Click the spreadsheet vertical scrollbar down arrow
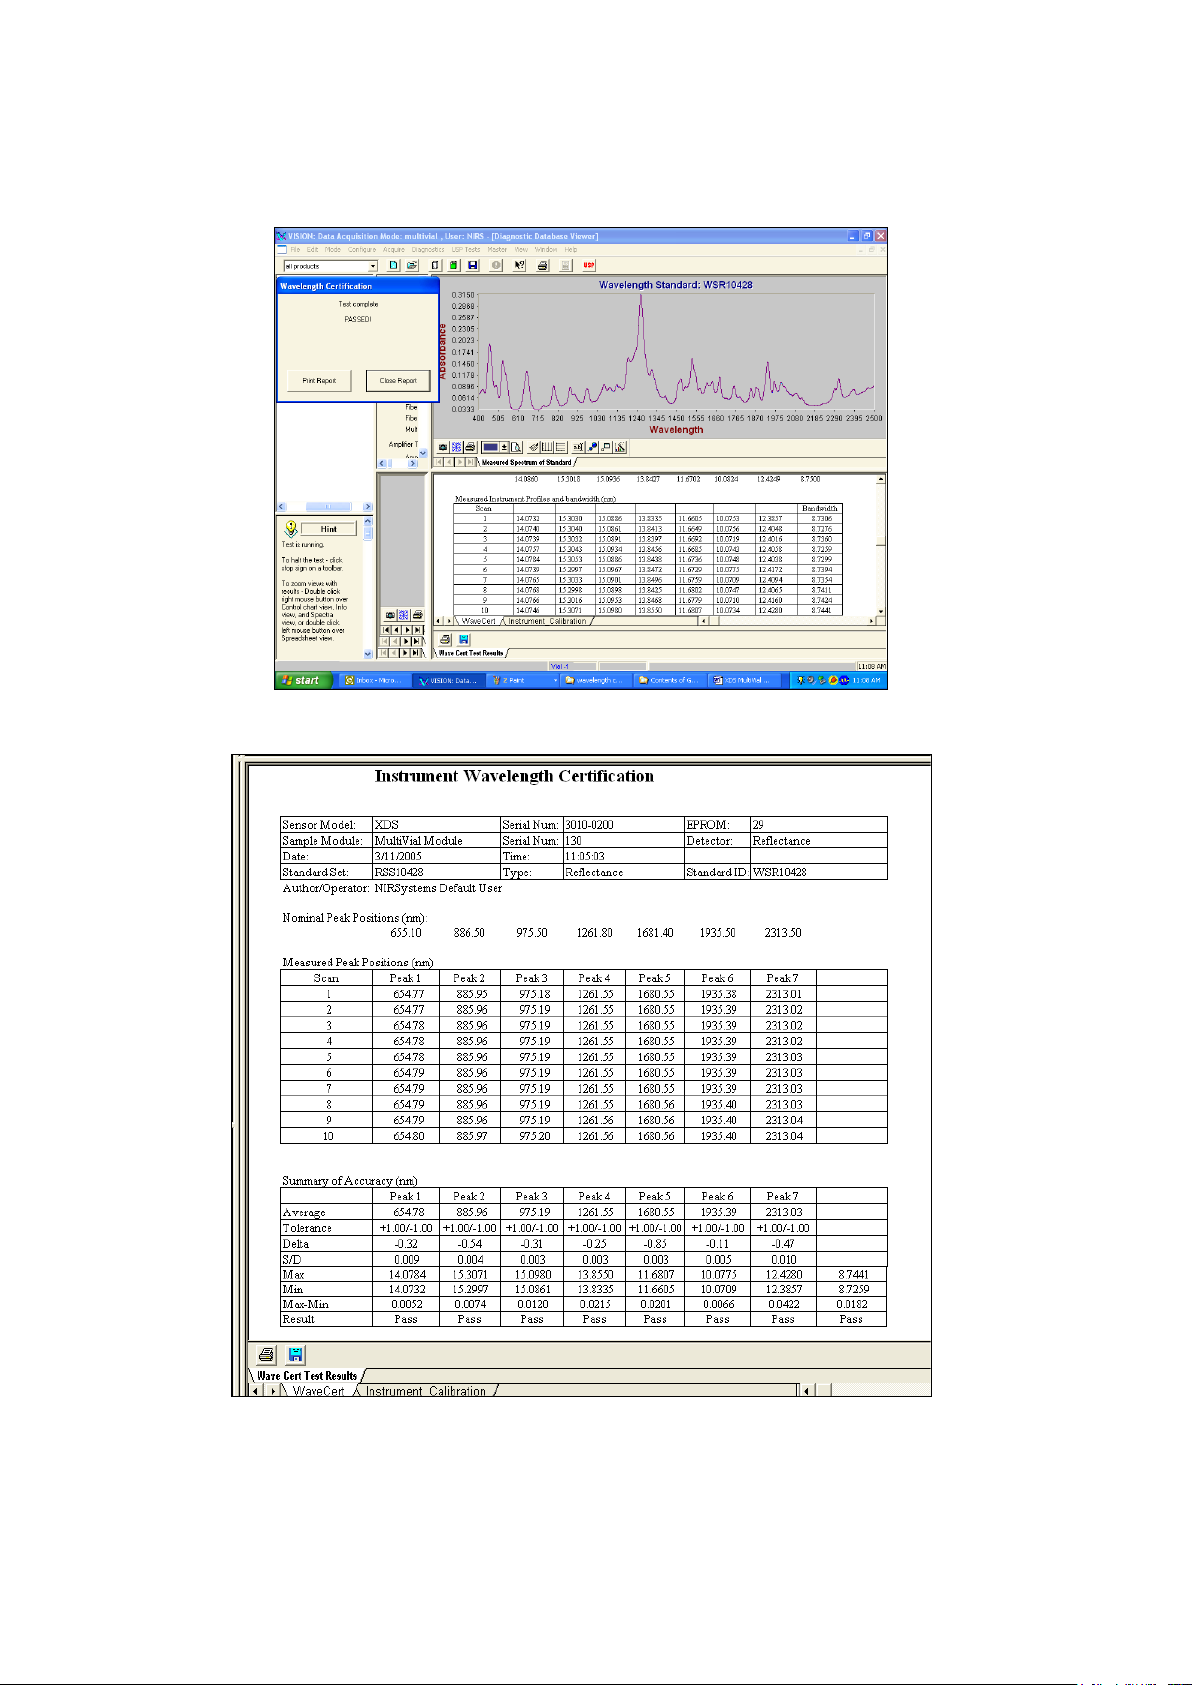The image size is (1192, 1685). pos(880,611)
